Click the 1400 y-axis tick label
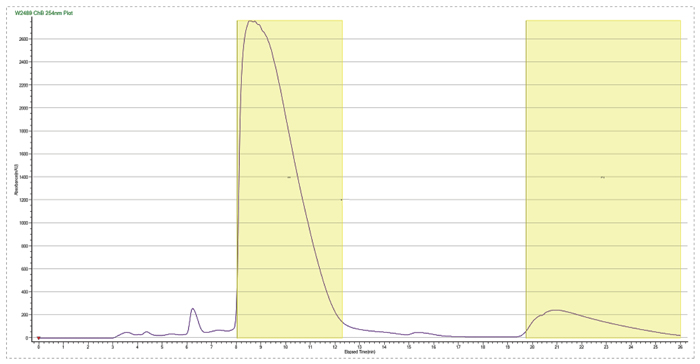This screenshot has width=700, height=364. coord(23,177)
